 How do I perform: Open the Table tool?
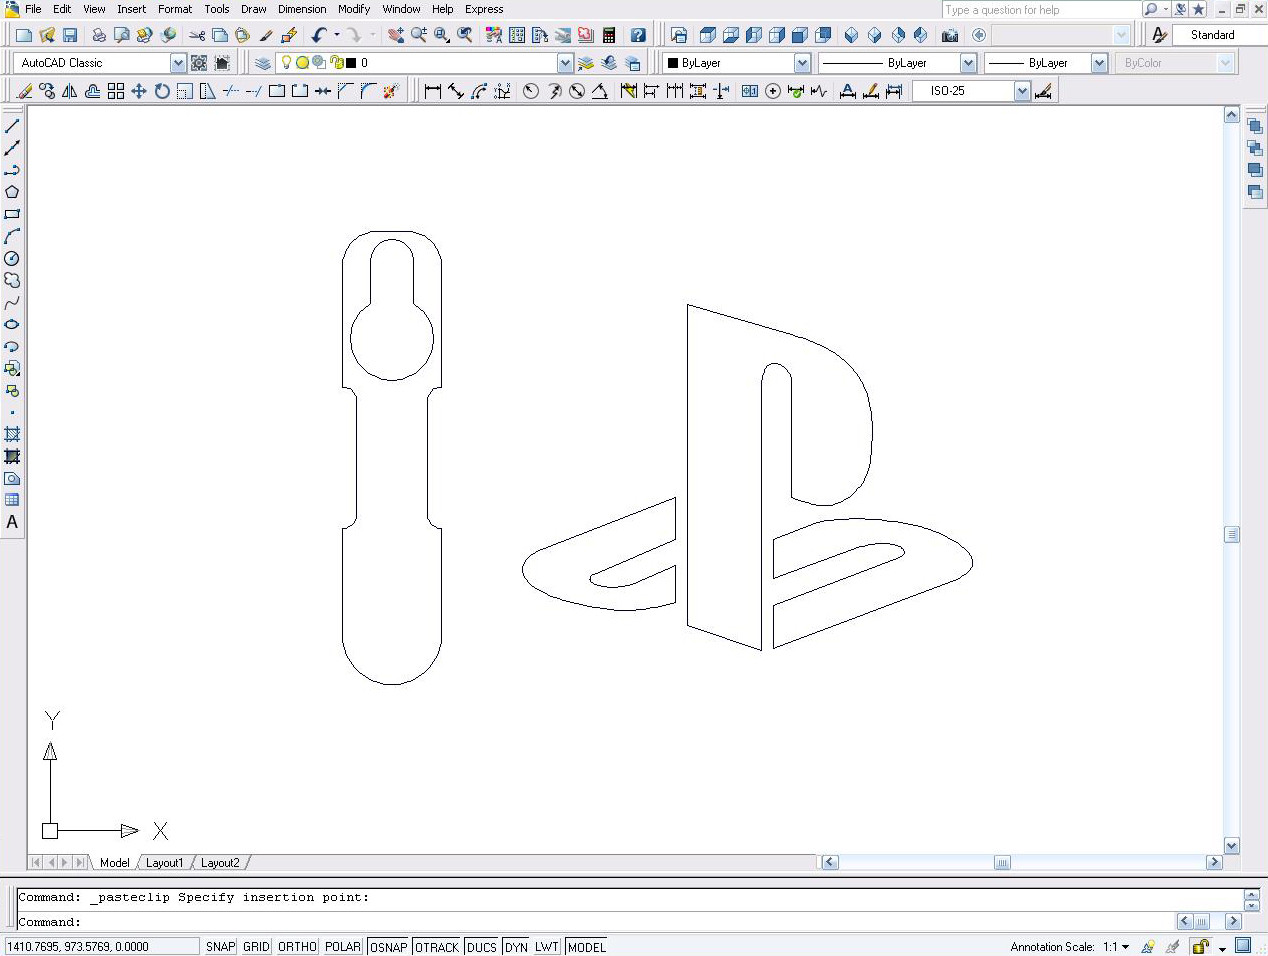coord(12,500)
